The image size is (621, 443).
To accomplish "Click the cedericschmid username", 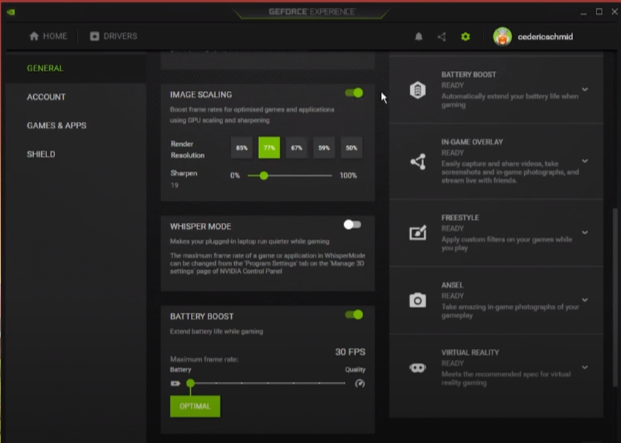I will [545, 37].
